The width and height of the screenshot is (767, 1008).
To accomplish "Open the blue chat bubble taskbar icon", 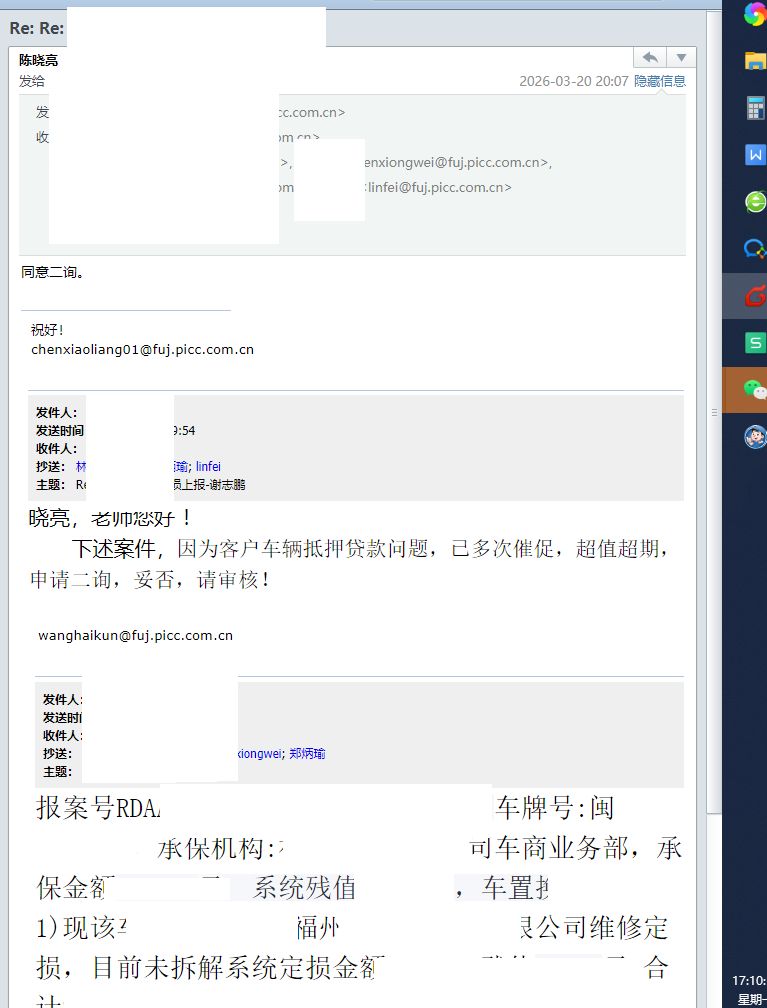I will [755, 248].
